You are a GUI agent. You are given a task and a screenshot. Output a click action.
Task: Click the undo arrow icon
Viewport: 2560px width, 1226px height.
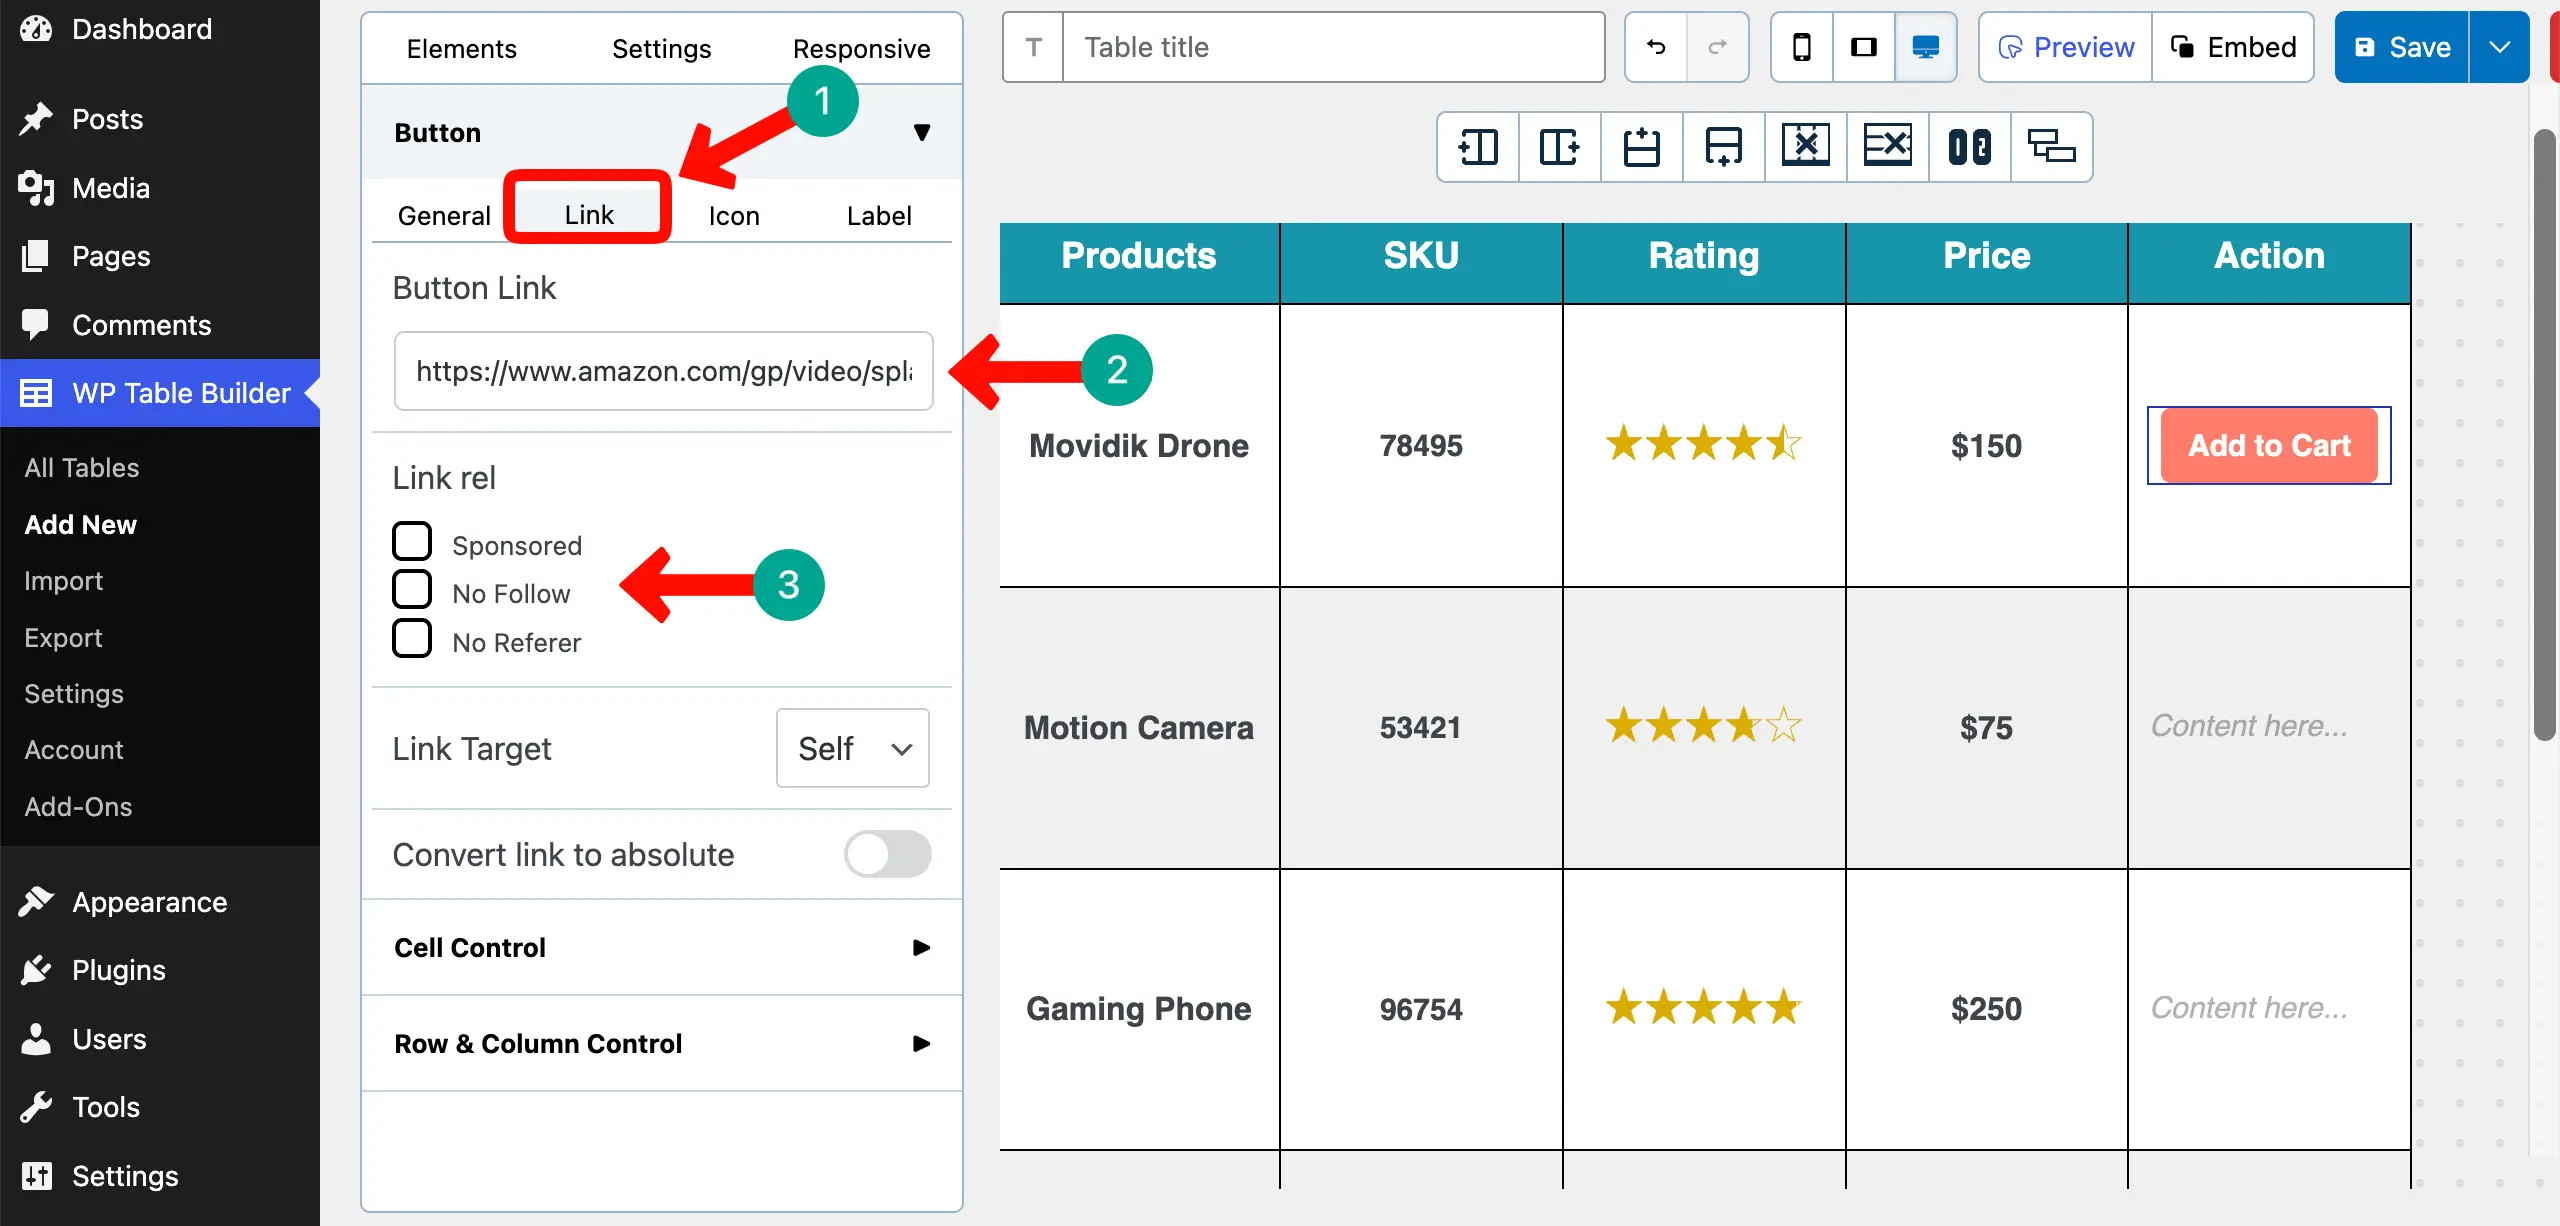(x=1655, y=46)
